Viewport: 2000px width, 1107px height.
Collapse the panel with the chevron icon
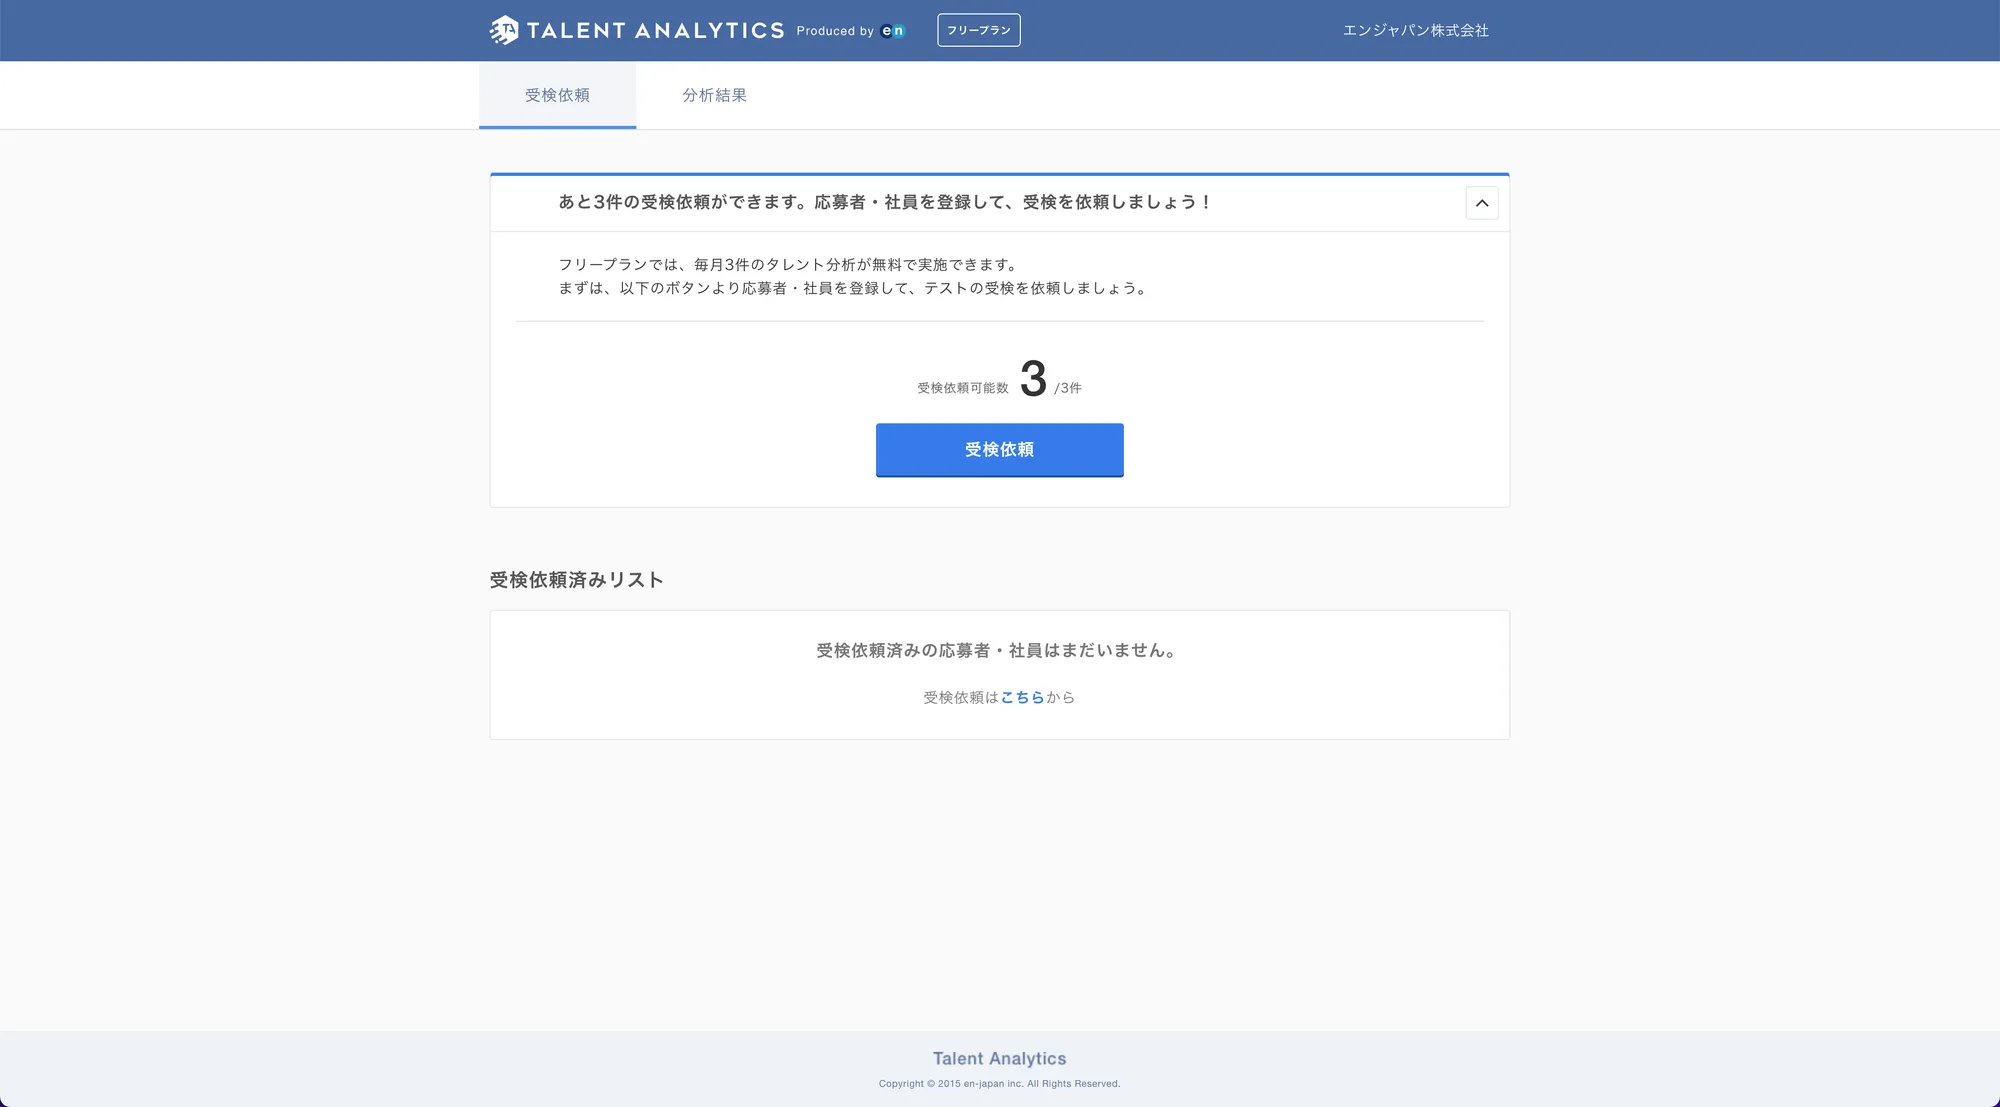[1481, 203]
